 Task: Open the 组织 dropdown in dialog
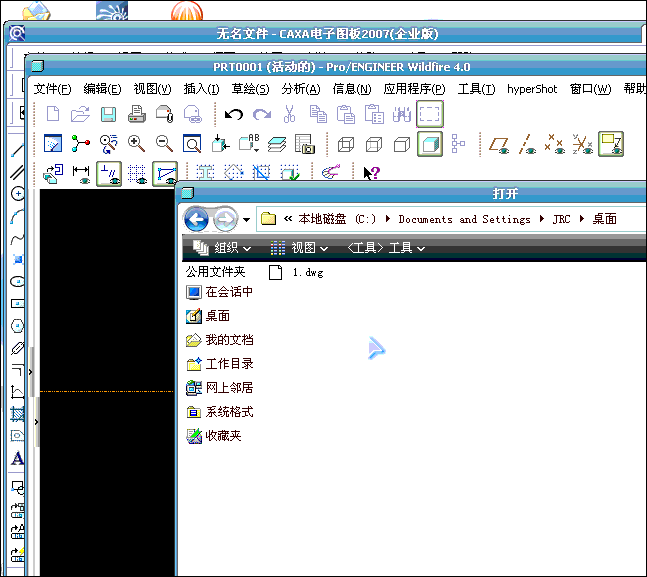click(222, 248)
